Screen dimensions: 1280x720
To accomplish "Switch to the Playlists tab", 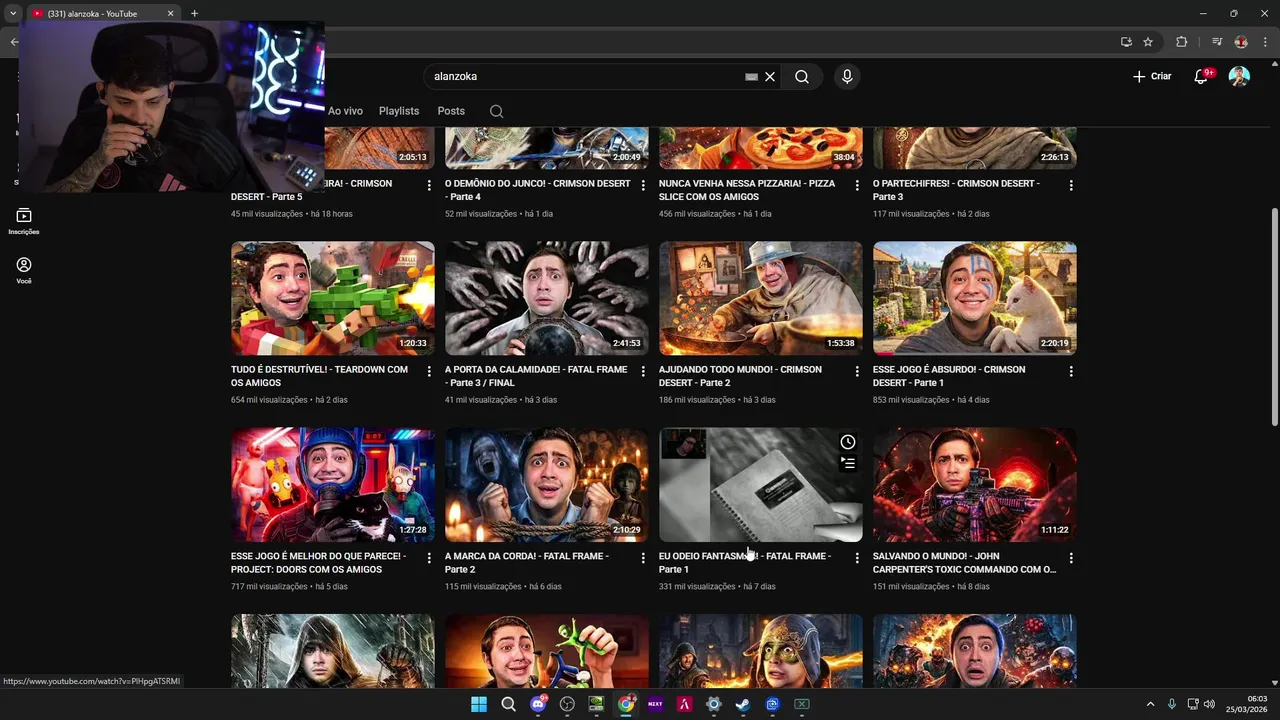I will click(399, 111).
